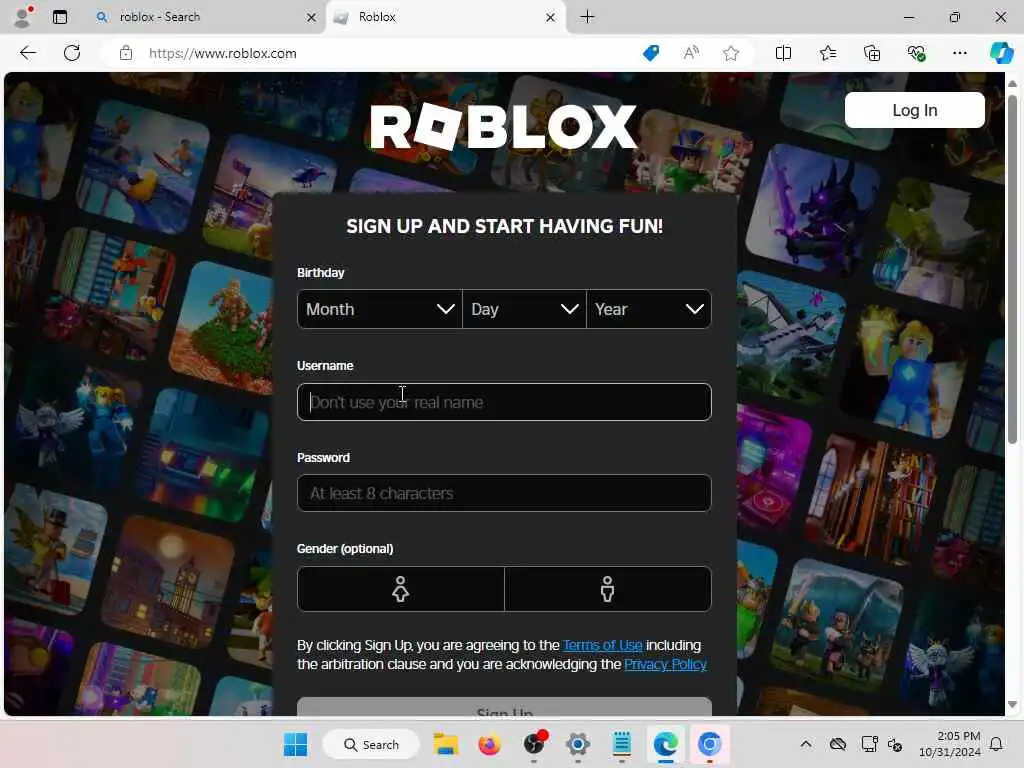Click the scrollbar up arrow
The width and height of the screenshot is (1024, 768).
pyautogui.click(x=1012, y=84)
